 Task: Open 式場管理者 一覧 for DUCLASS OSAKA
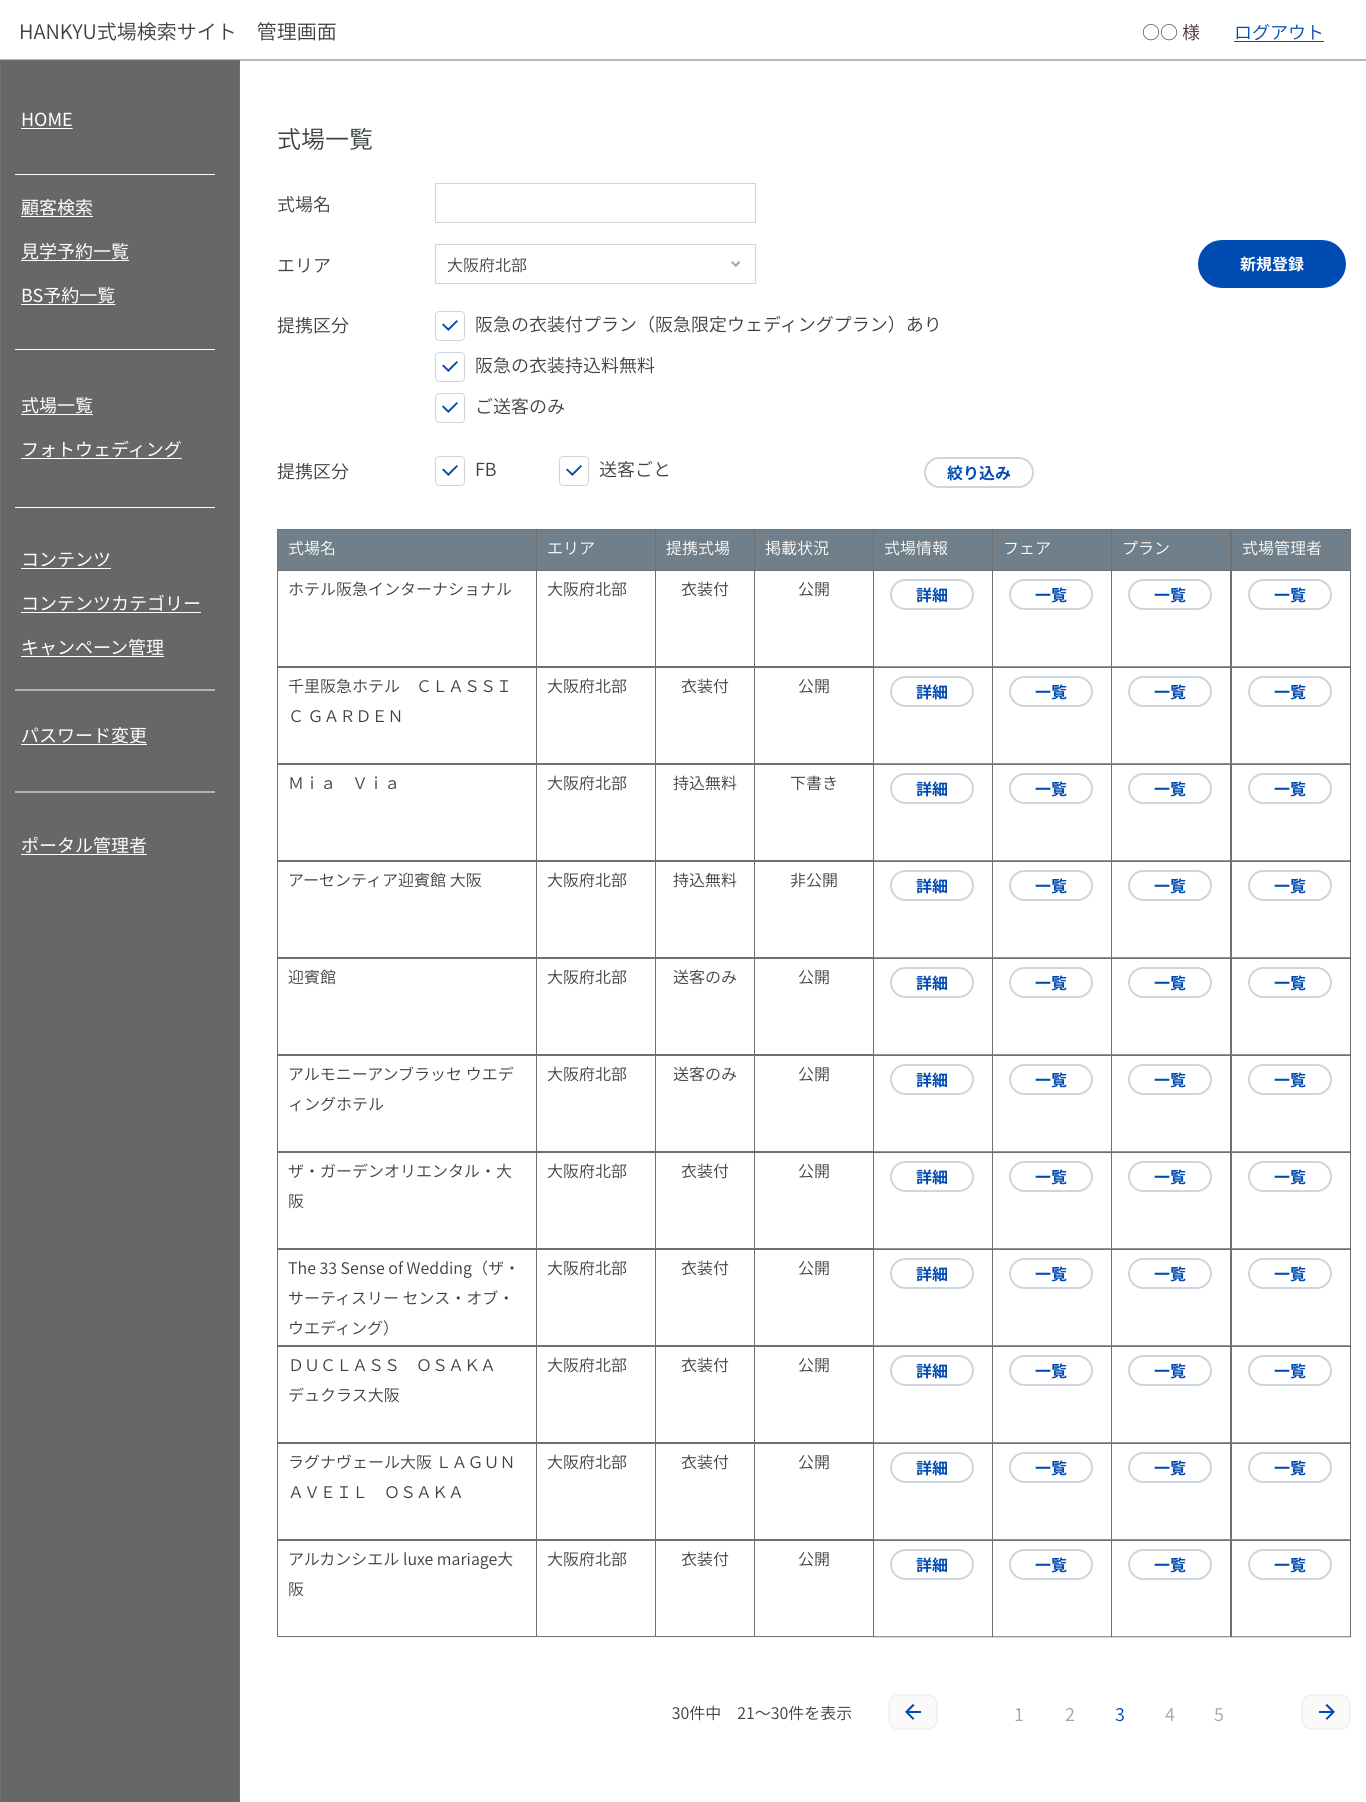point(1289,1371)
